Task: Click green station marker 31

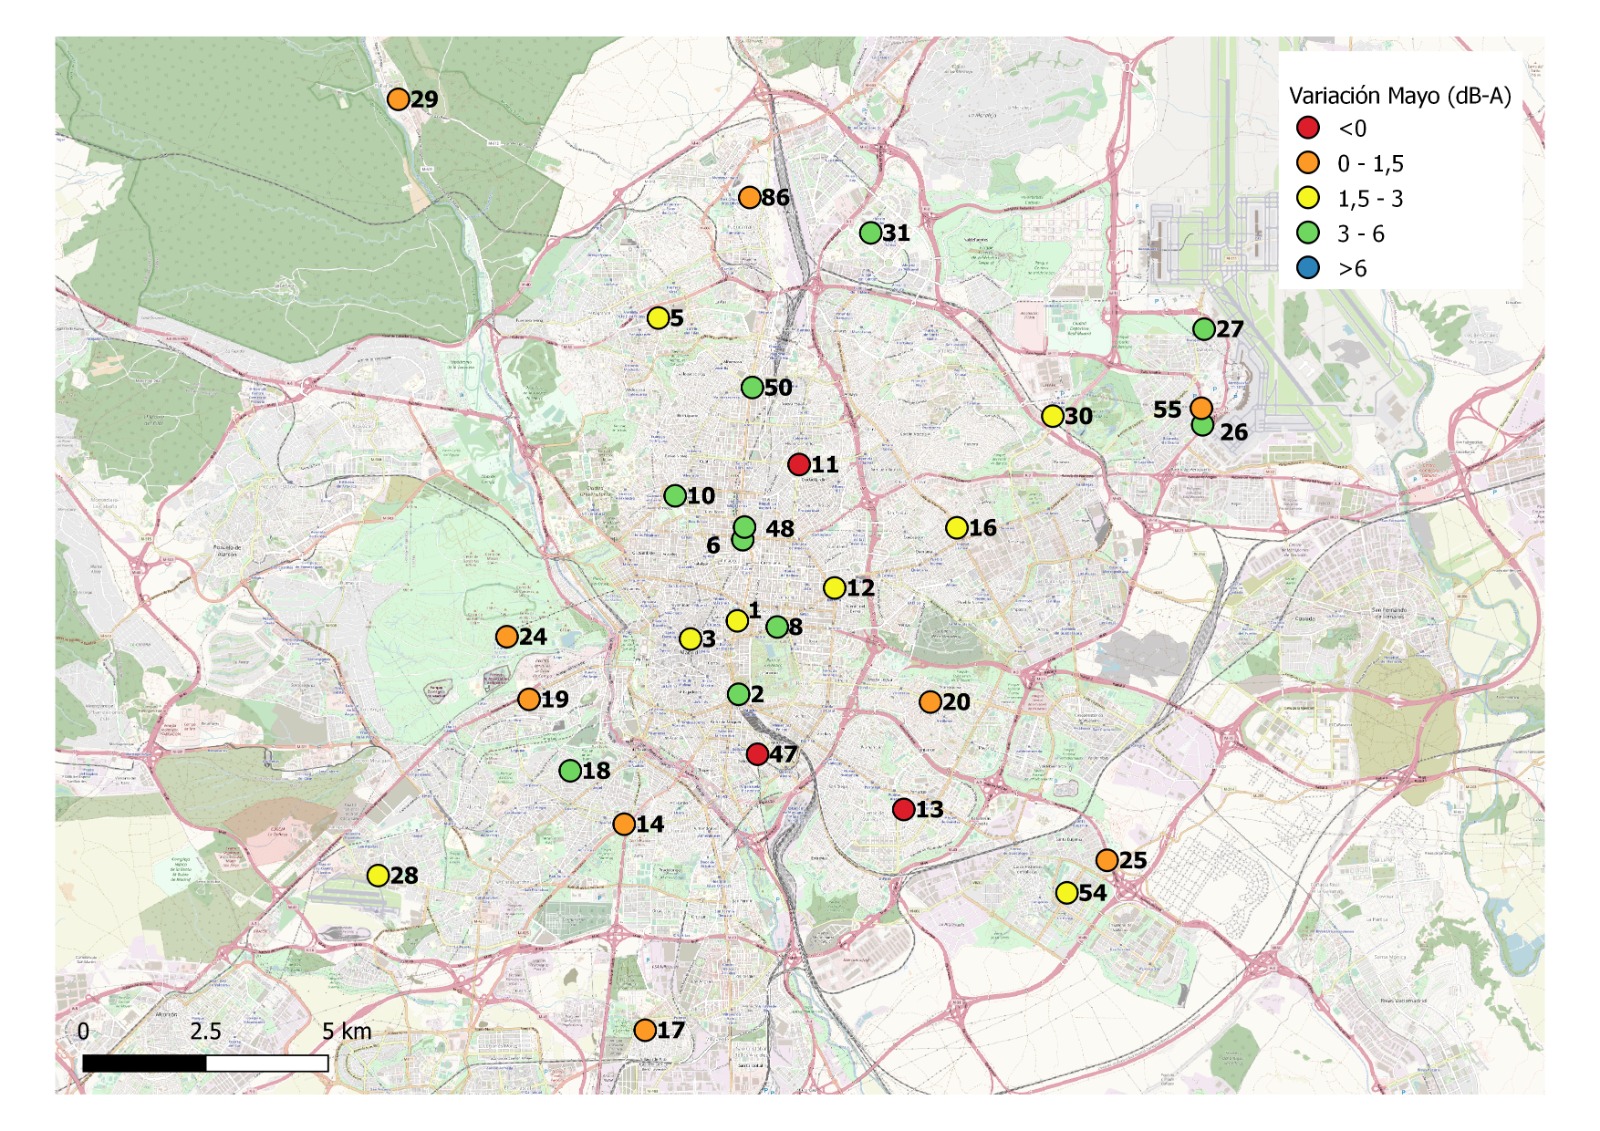Action: point(870,233)
